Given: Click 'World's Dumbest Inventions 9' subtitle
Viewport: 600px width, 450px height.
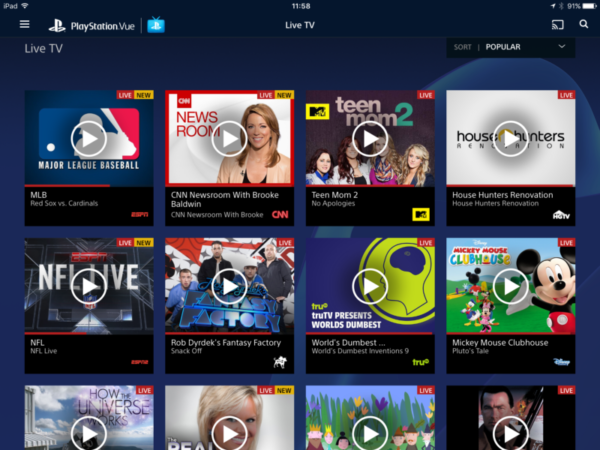Looking at the screenshot, I should coord(360,351).
